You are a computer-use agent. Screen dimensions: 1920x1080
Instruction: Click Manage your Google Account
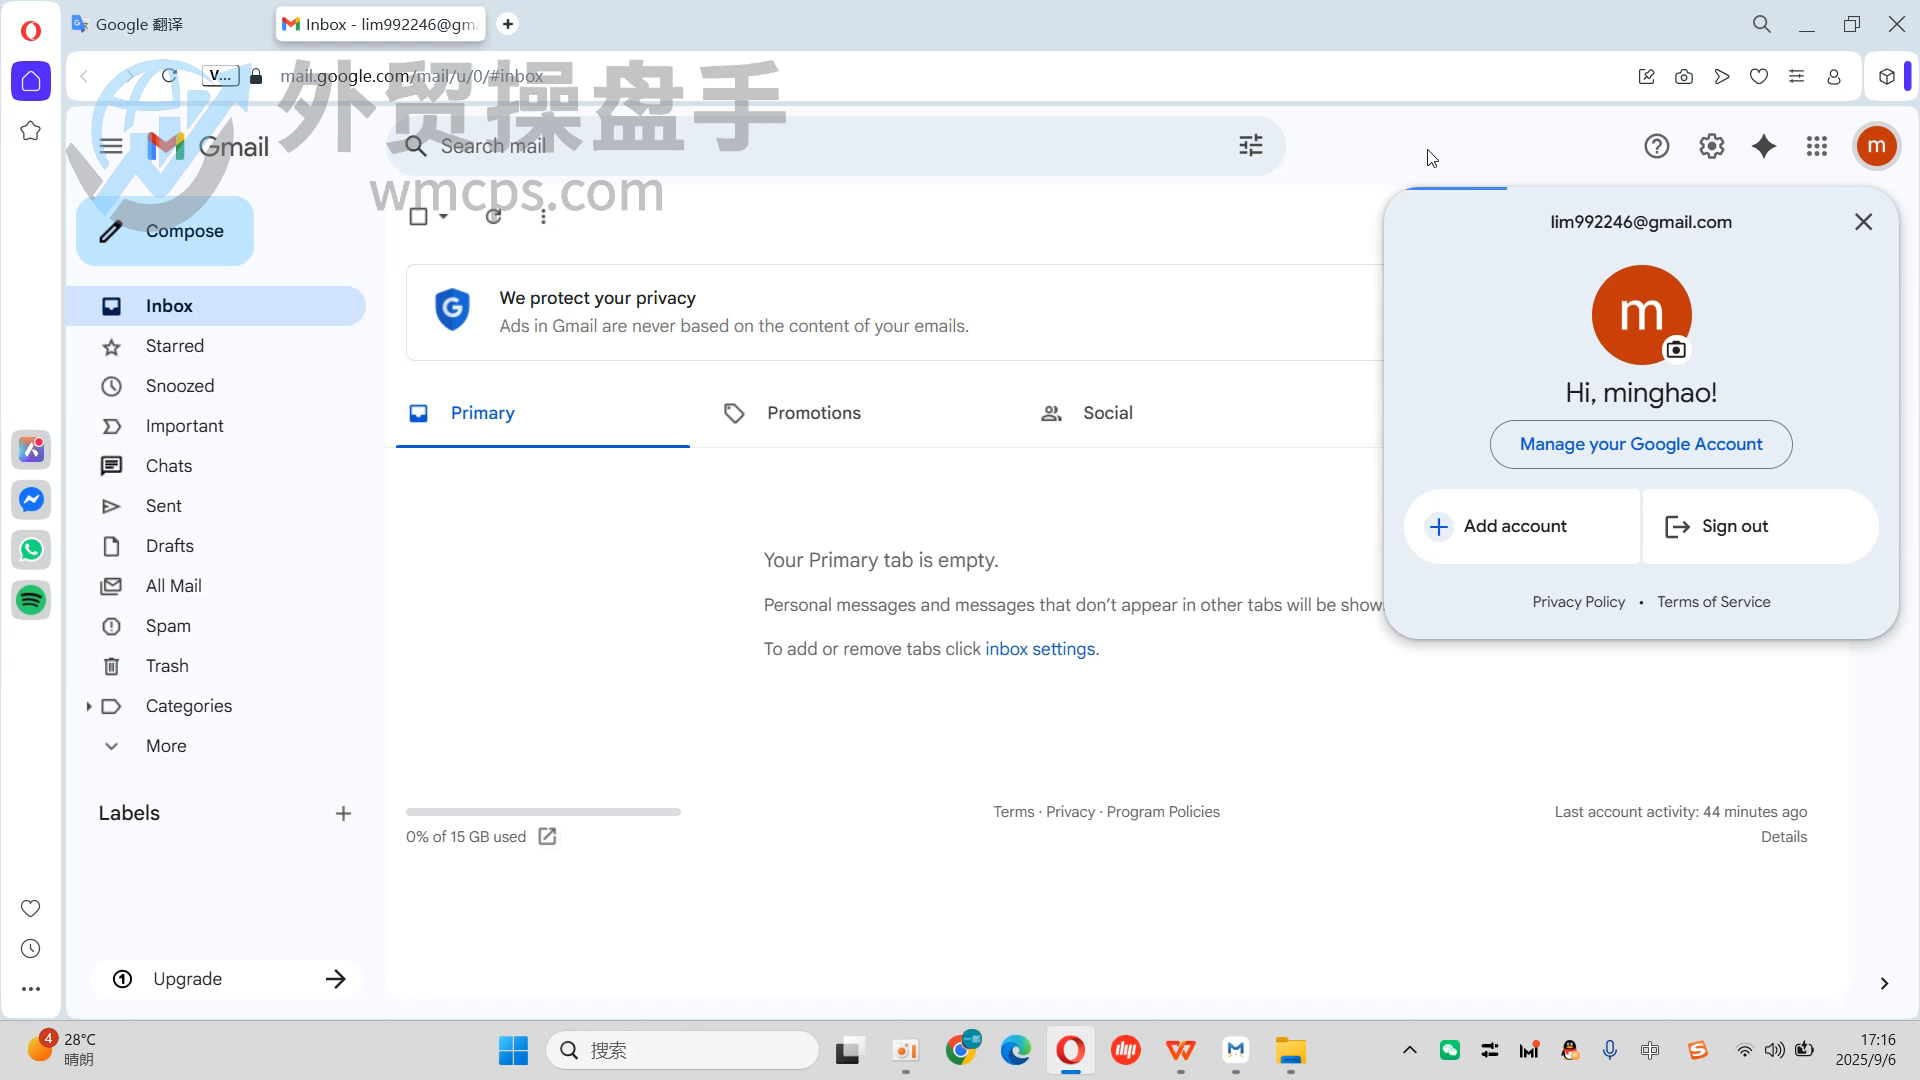point(1640,444)
